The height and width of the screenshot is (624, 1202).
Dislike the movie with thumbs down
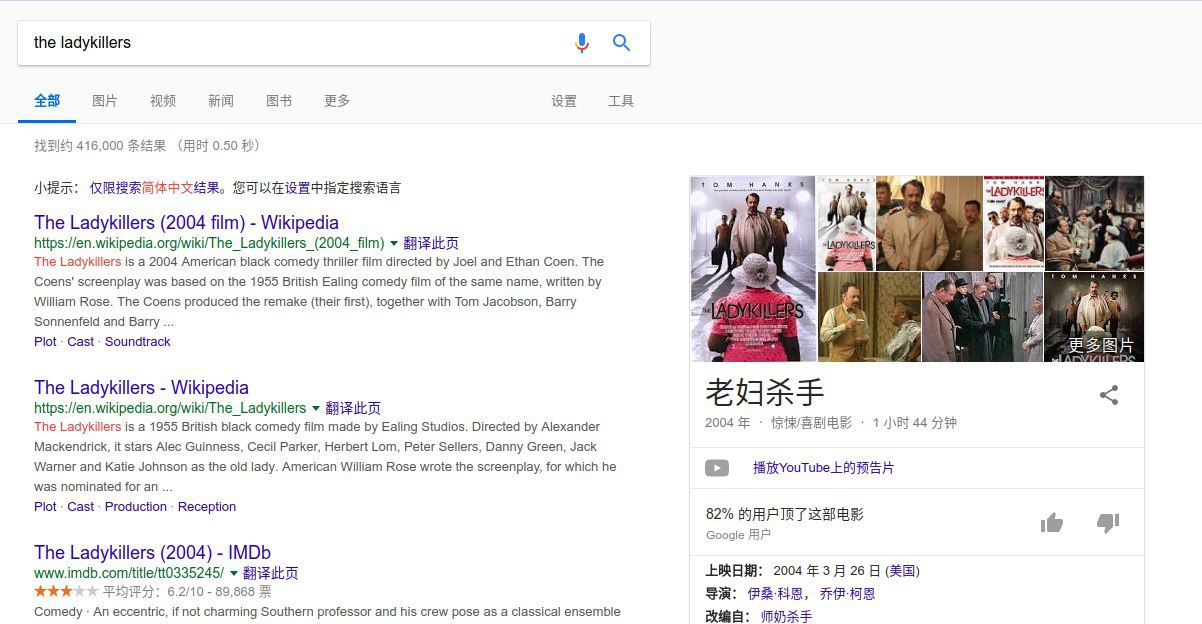tap(1107, 522)
